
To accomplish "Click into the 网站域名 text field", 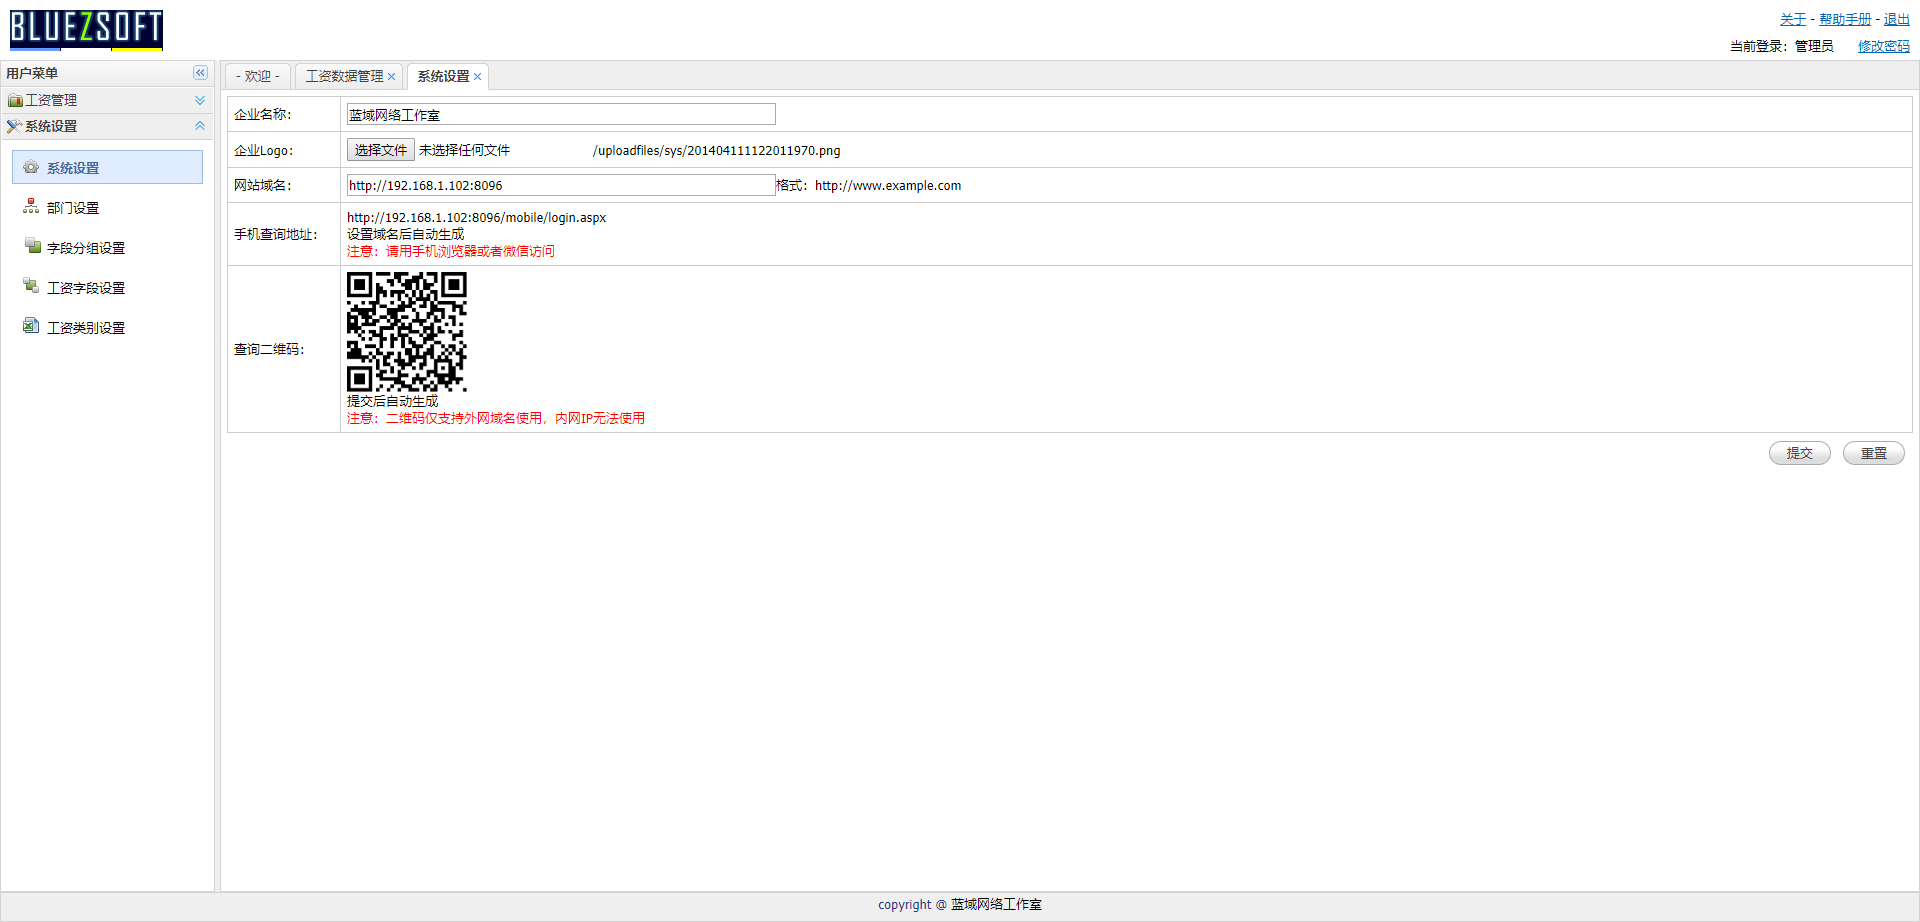I will pyautogui.click(x=560, y=185).
